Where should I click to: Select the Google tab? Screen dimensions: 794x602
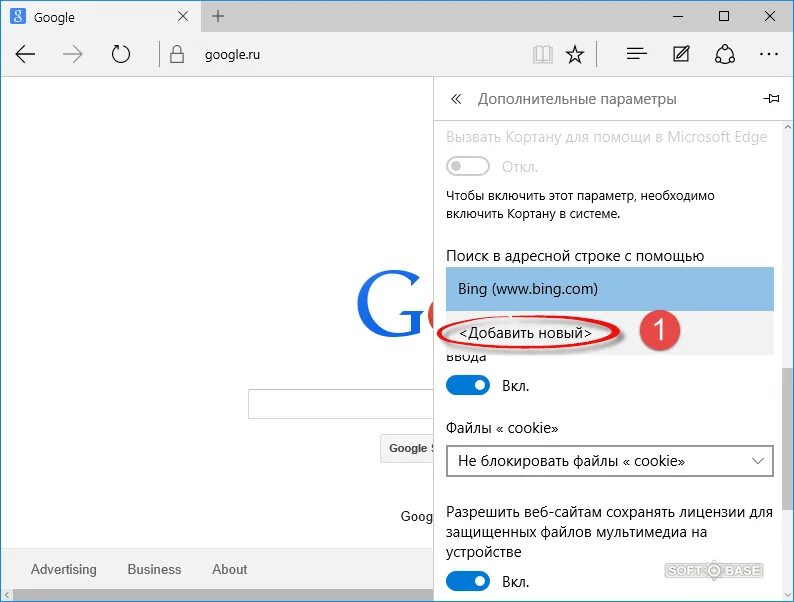101,17
